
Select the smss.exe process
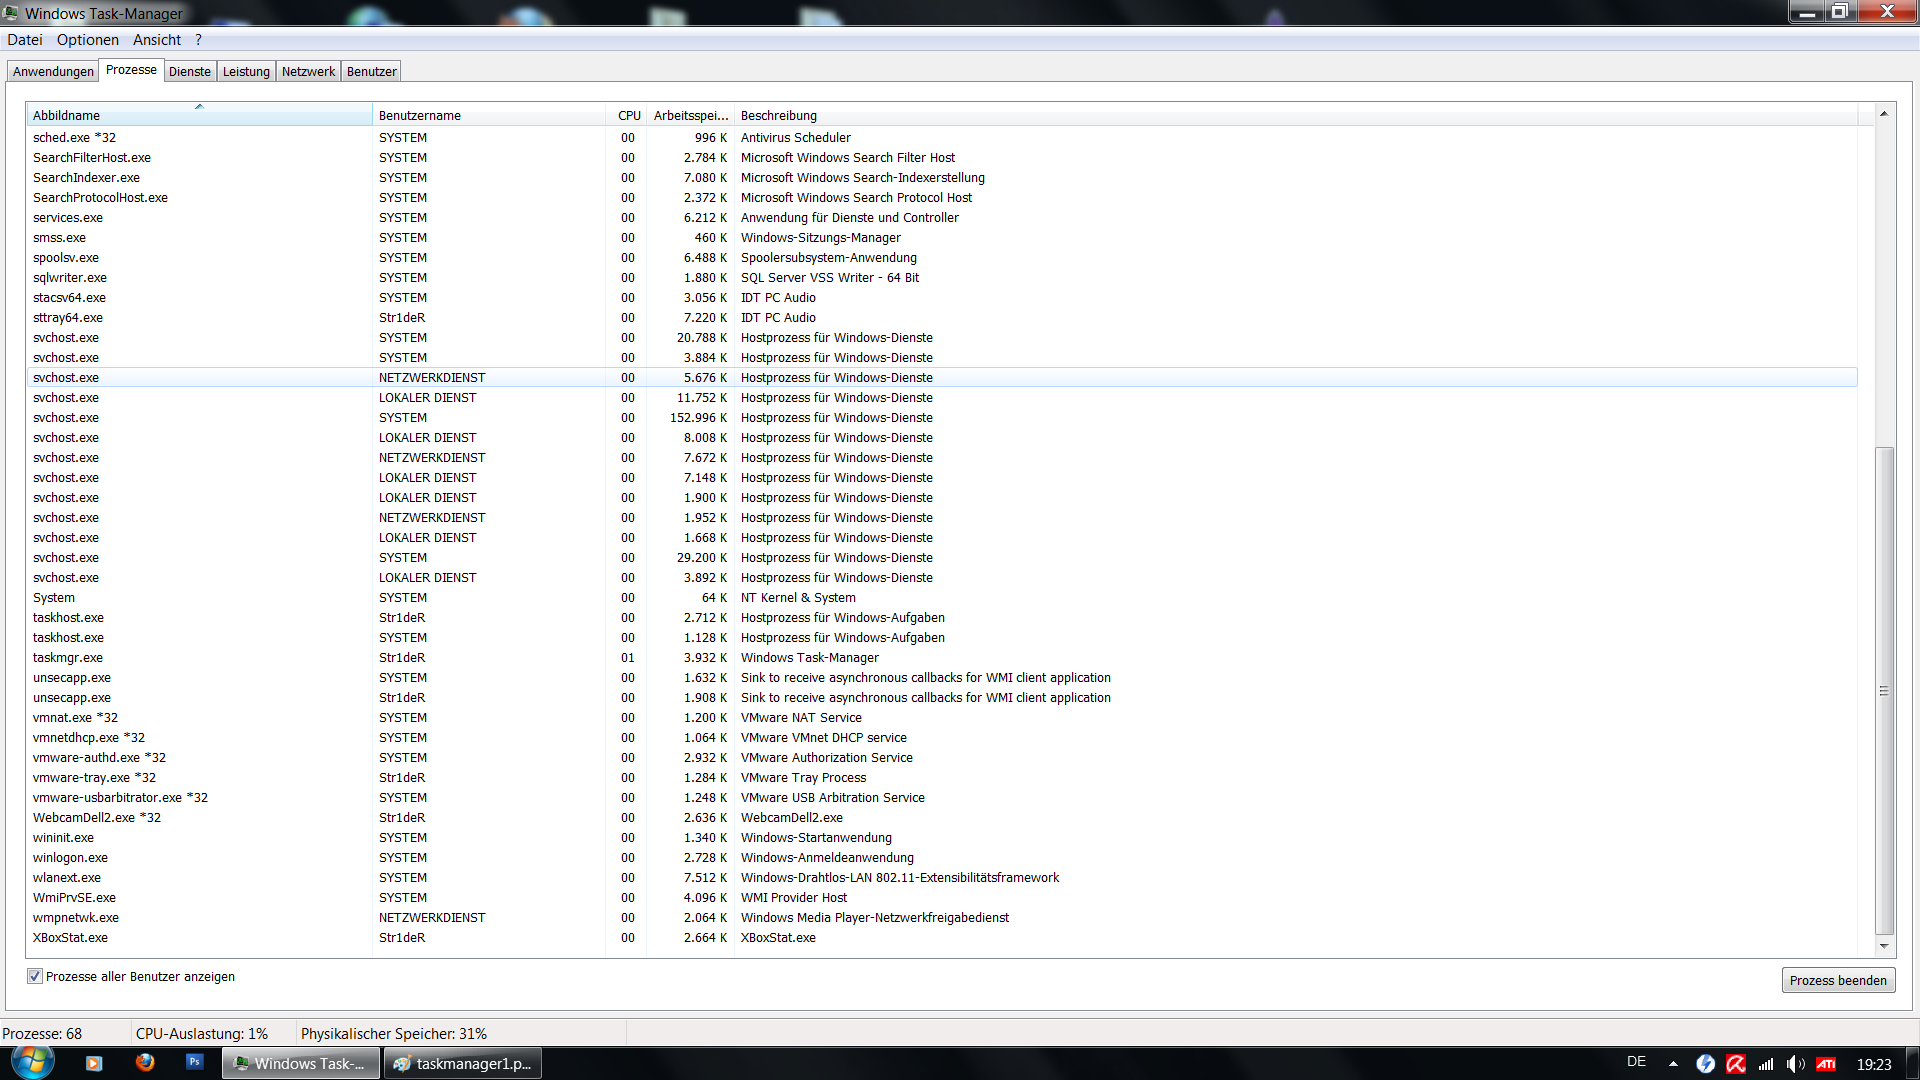tap(942, 238)
